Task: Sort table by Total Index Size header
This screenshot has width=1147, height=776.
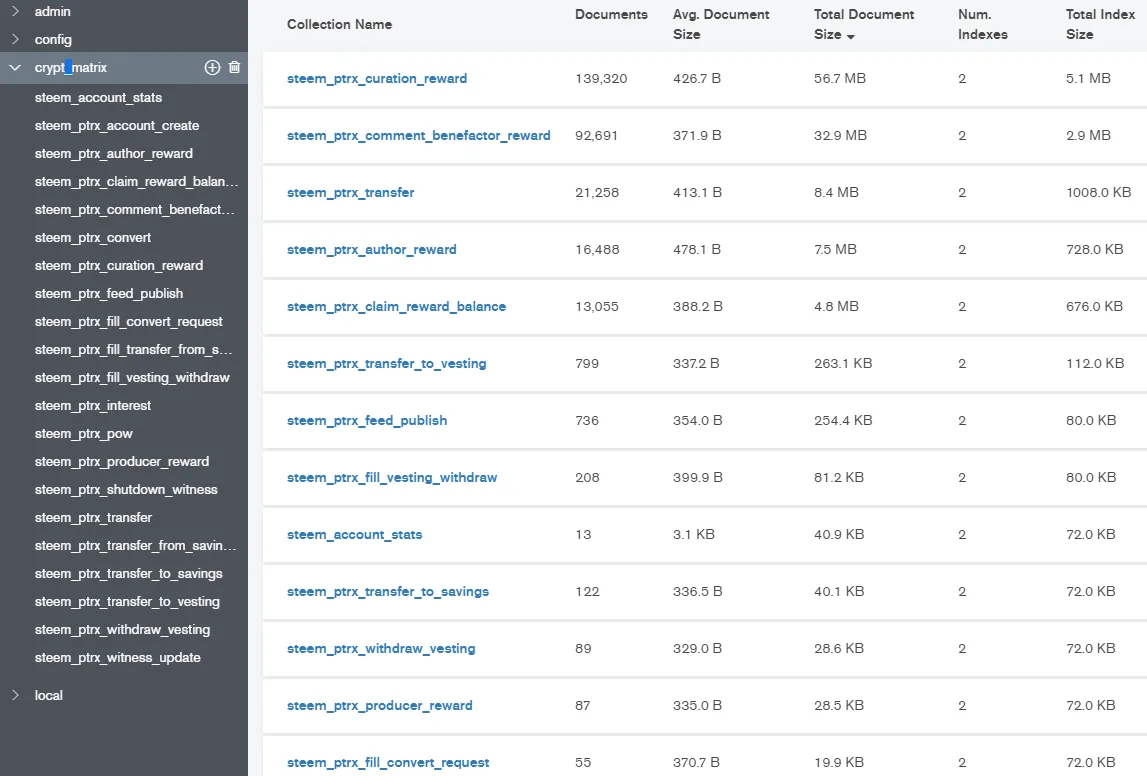Action: tap(1100, 24)
